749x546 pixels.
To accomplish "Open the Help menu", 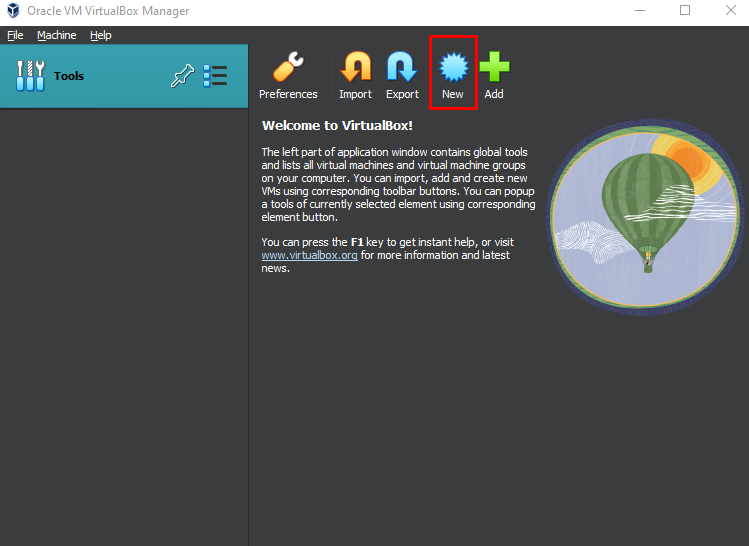I will (x=100, y=35).
